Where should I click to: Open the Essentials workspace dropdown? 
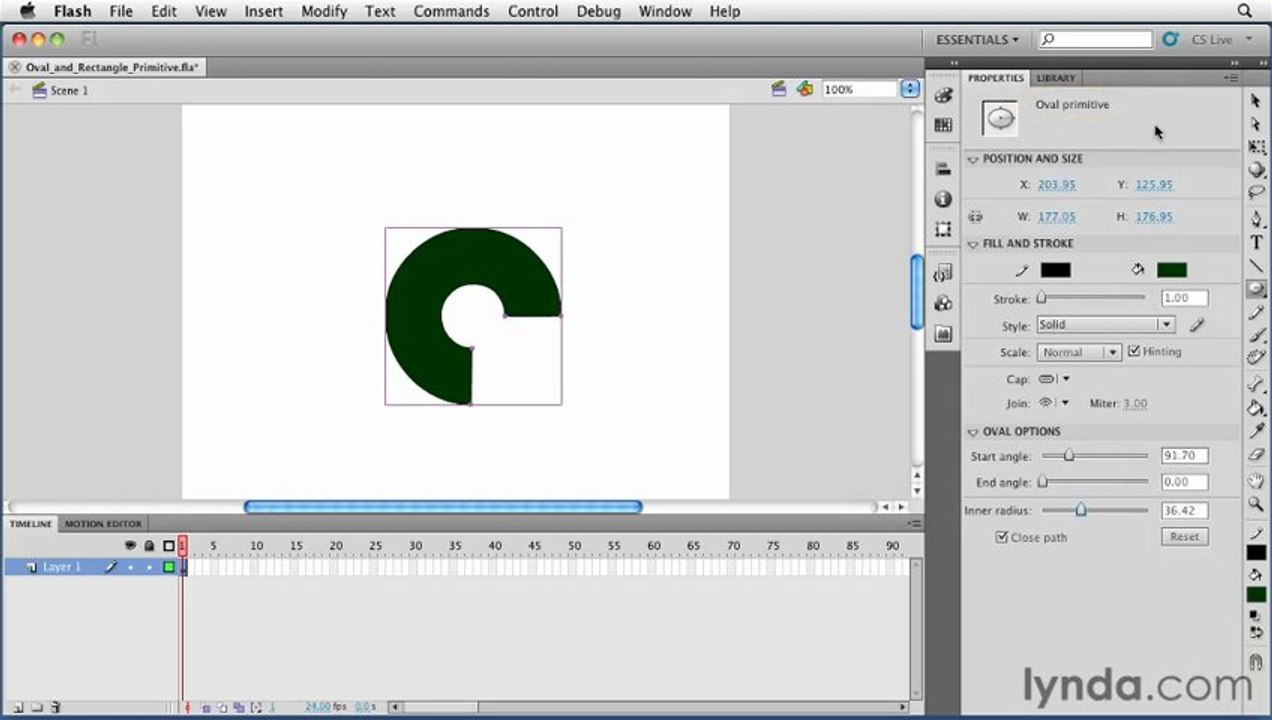click(977, 40)
